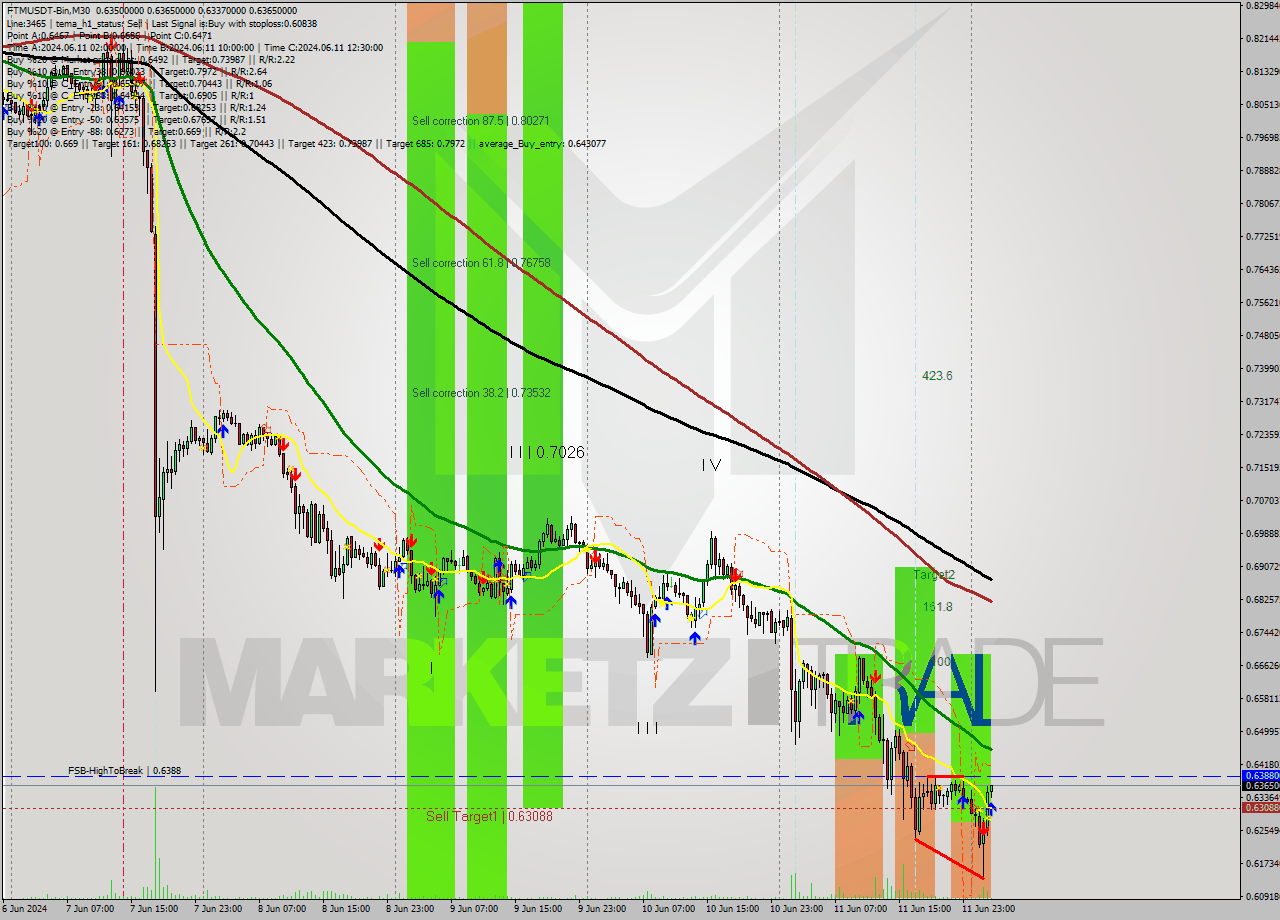Click the 'average_Buy_entry: 0.643077' text
The height and width of the screenshot is (920, 1280).
[x=543, y=144]
